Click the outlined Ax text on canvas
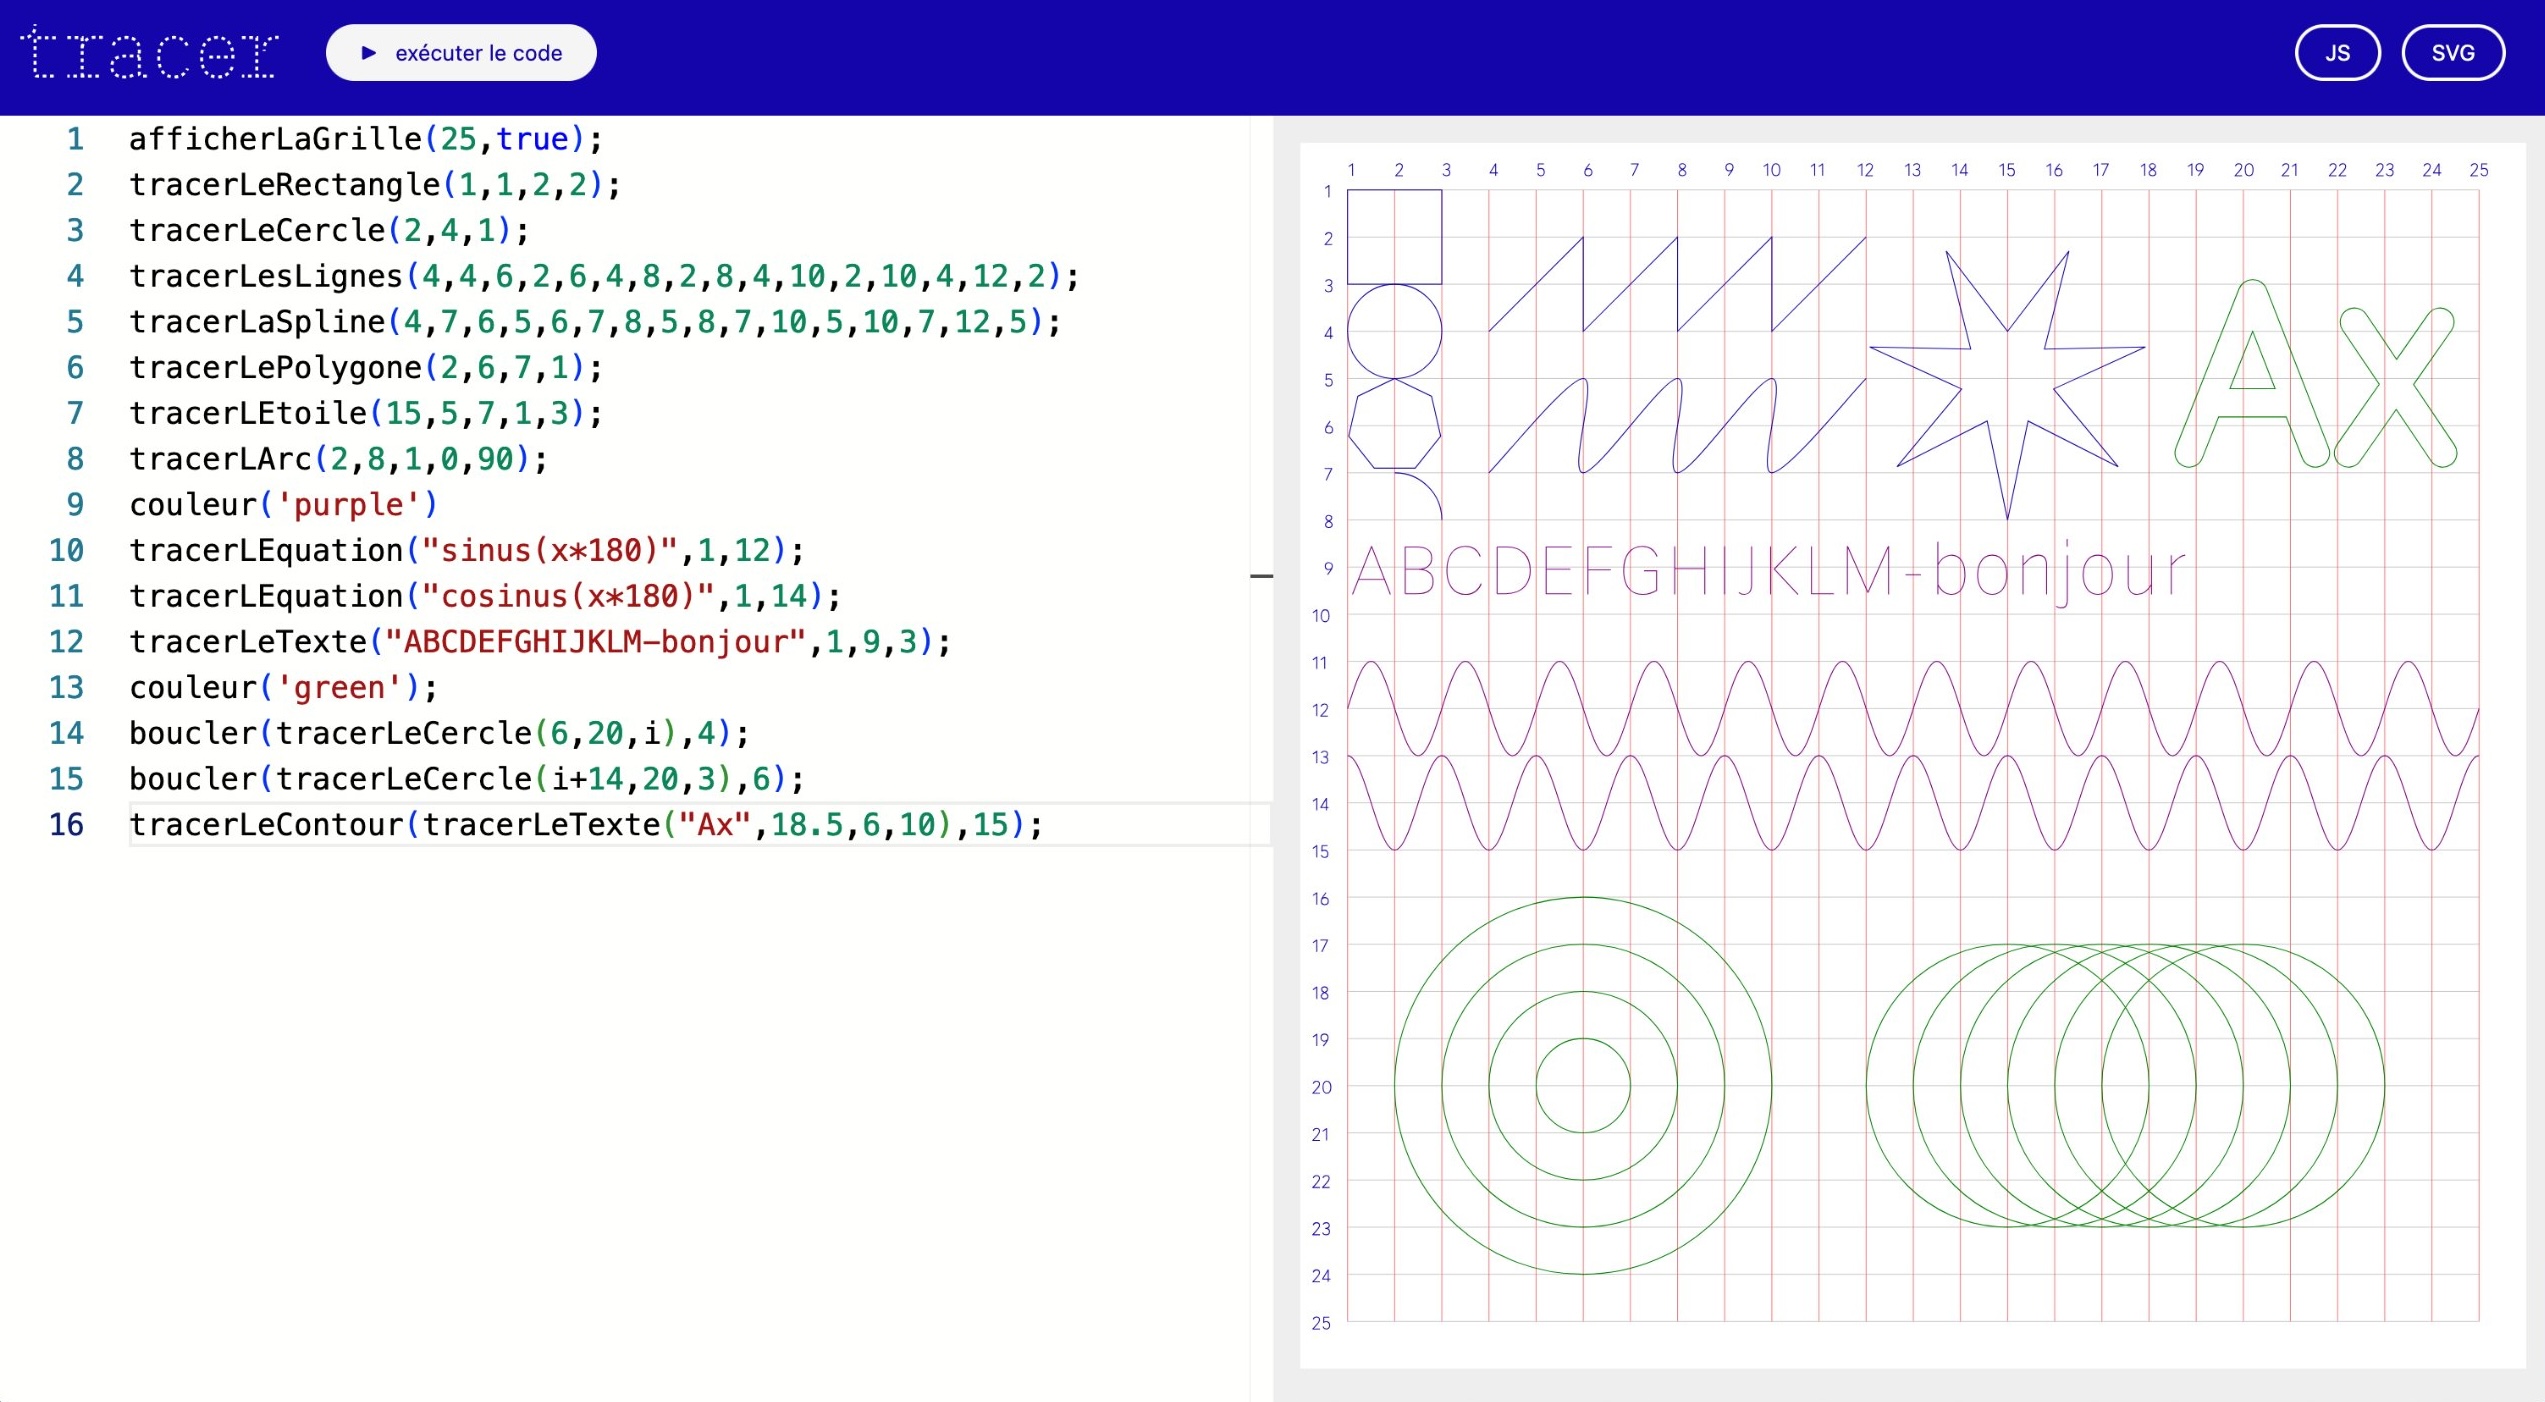Viewport: 2545px width, 1402px height. 2315,374
